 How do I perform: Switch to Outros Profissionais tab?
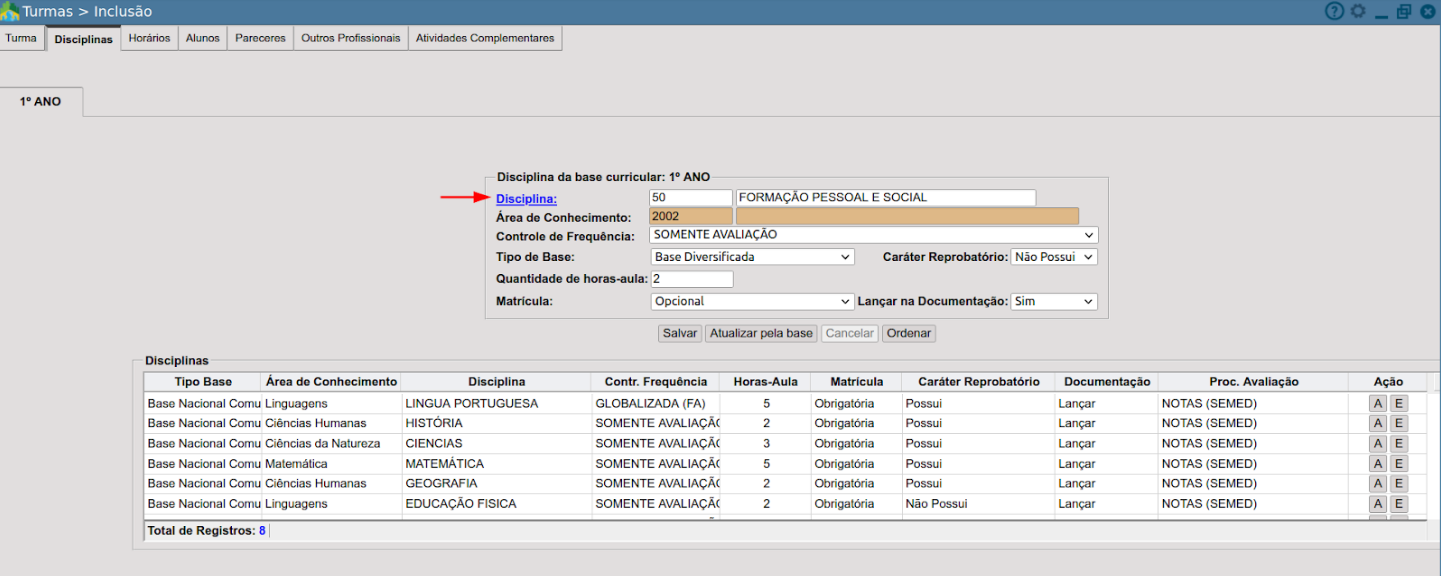(x=351, y=38)
